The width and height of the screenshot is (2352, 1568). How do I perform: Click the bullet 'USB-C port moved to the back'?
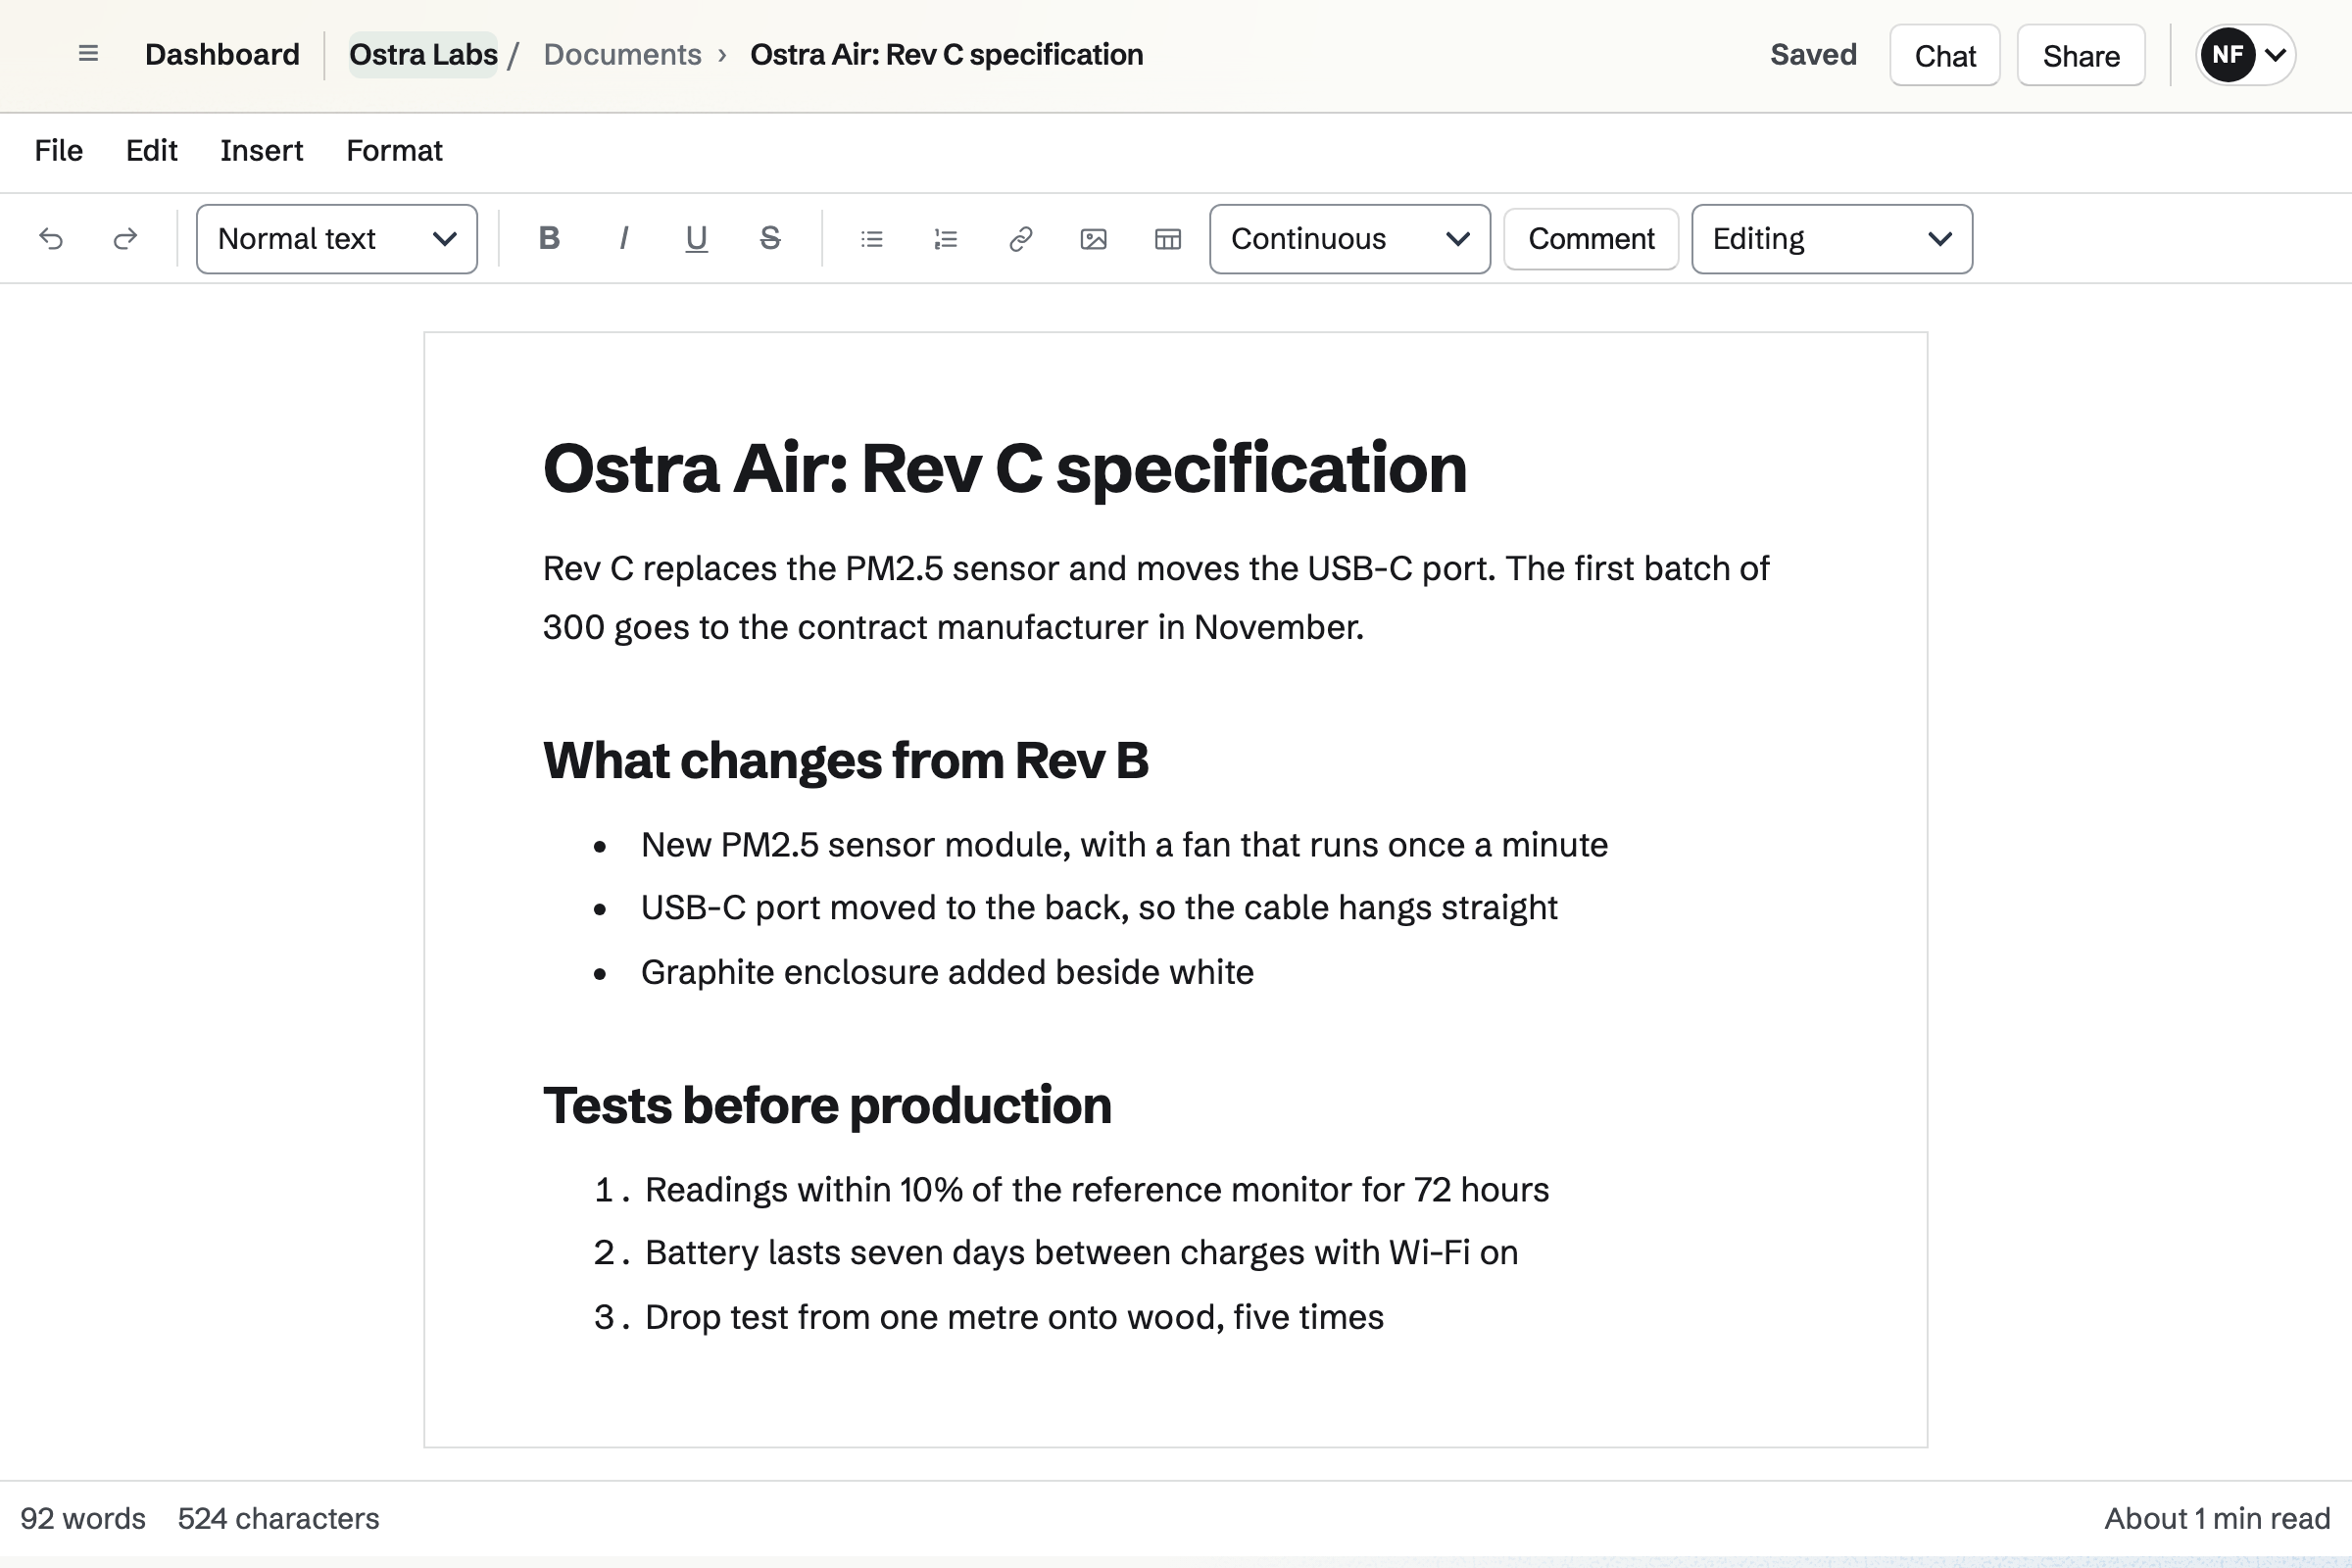tap(1099, 908)
